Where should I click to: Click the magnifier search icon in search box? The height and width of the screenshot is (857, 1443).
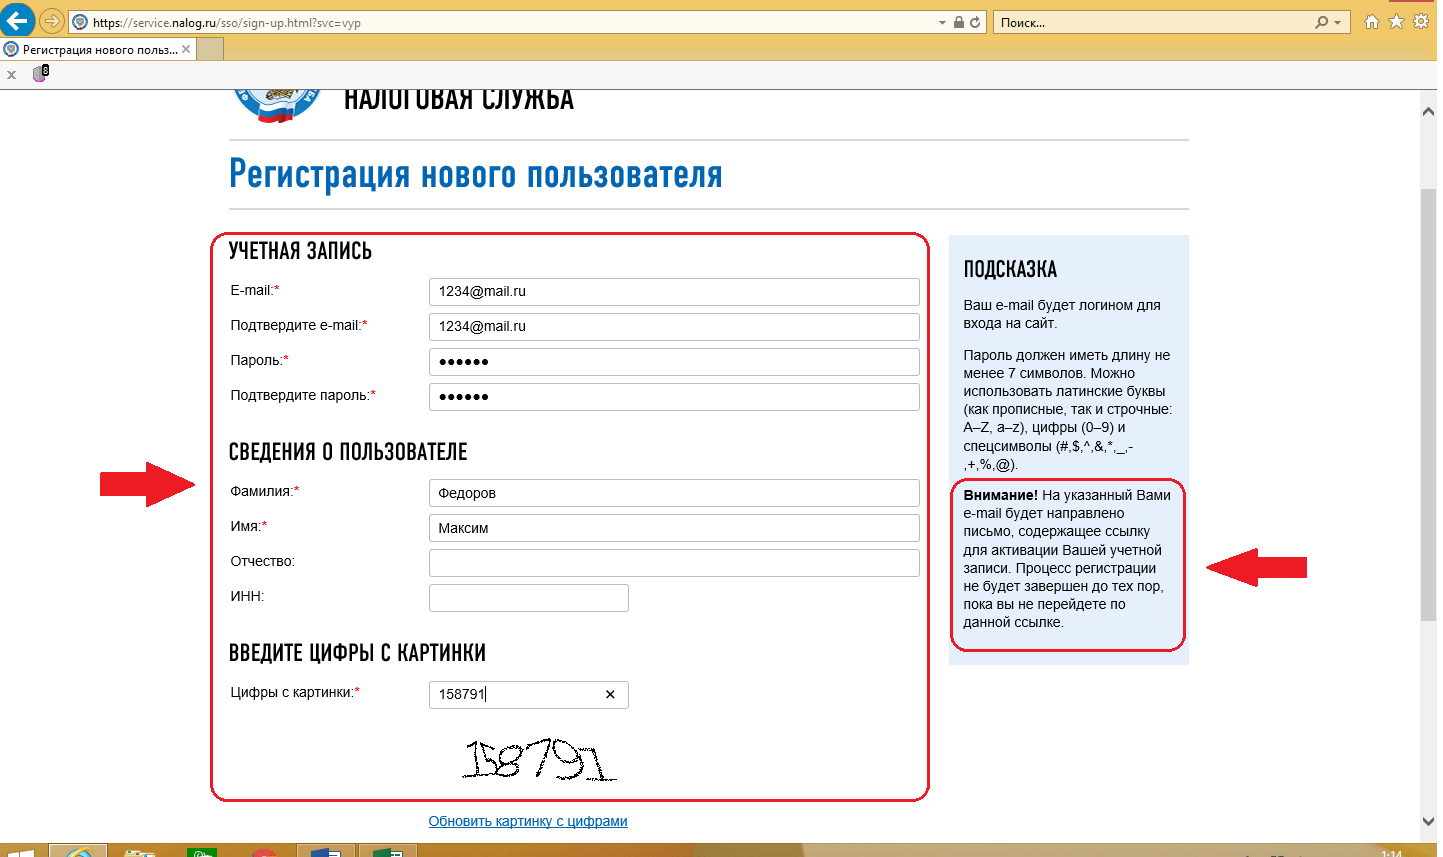pos(1322,22)
